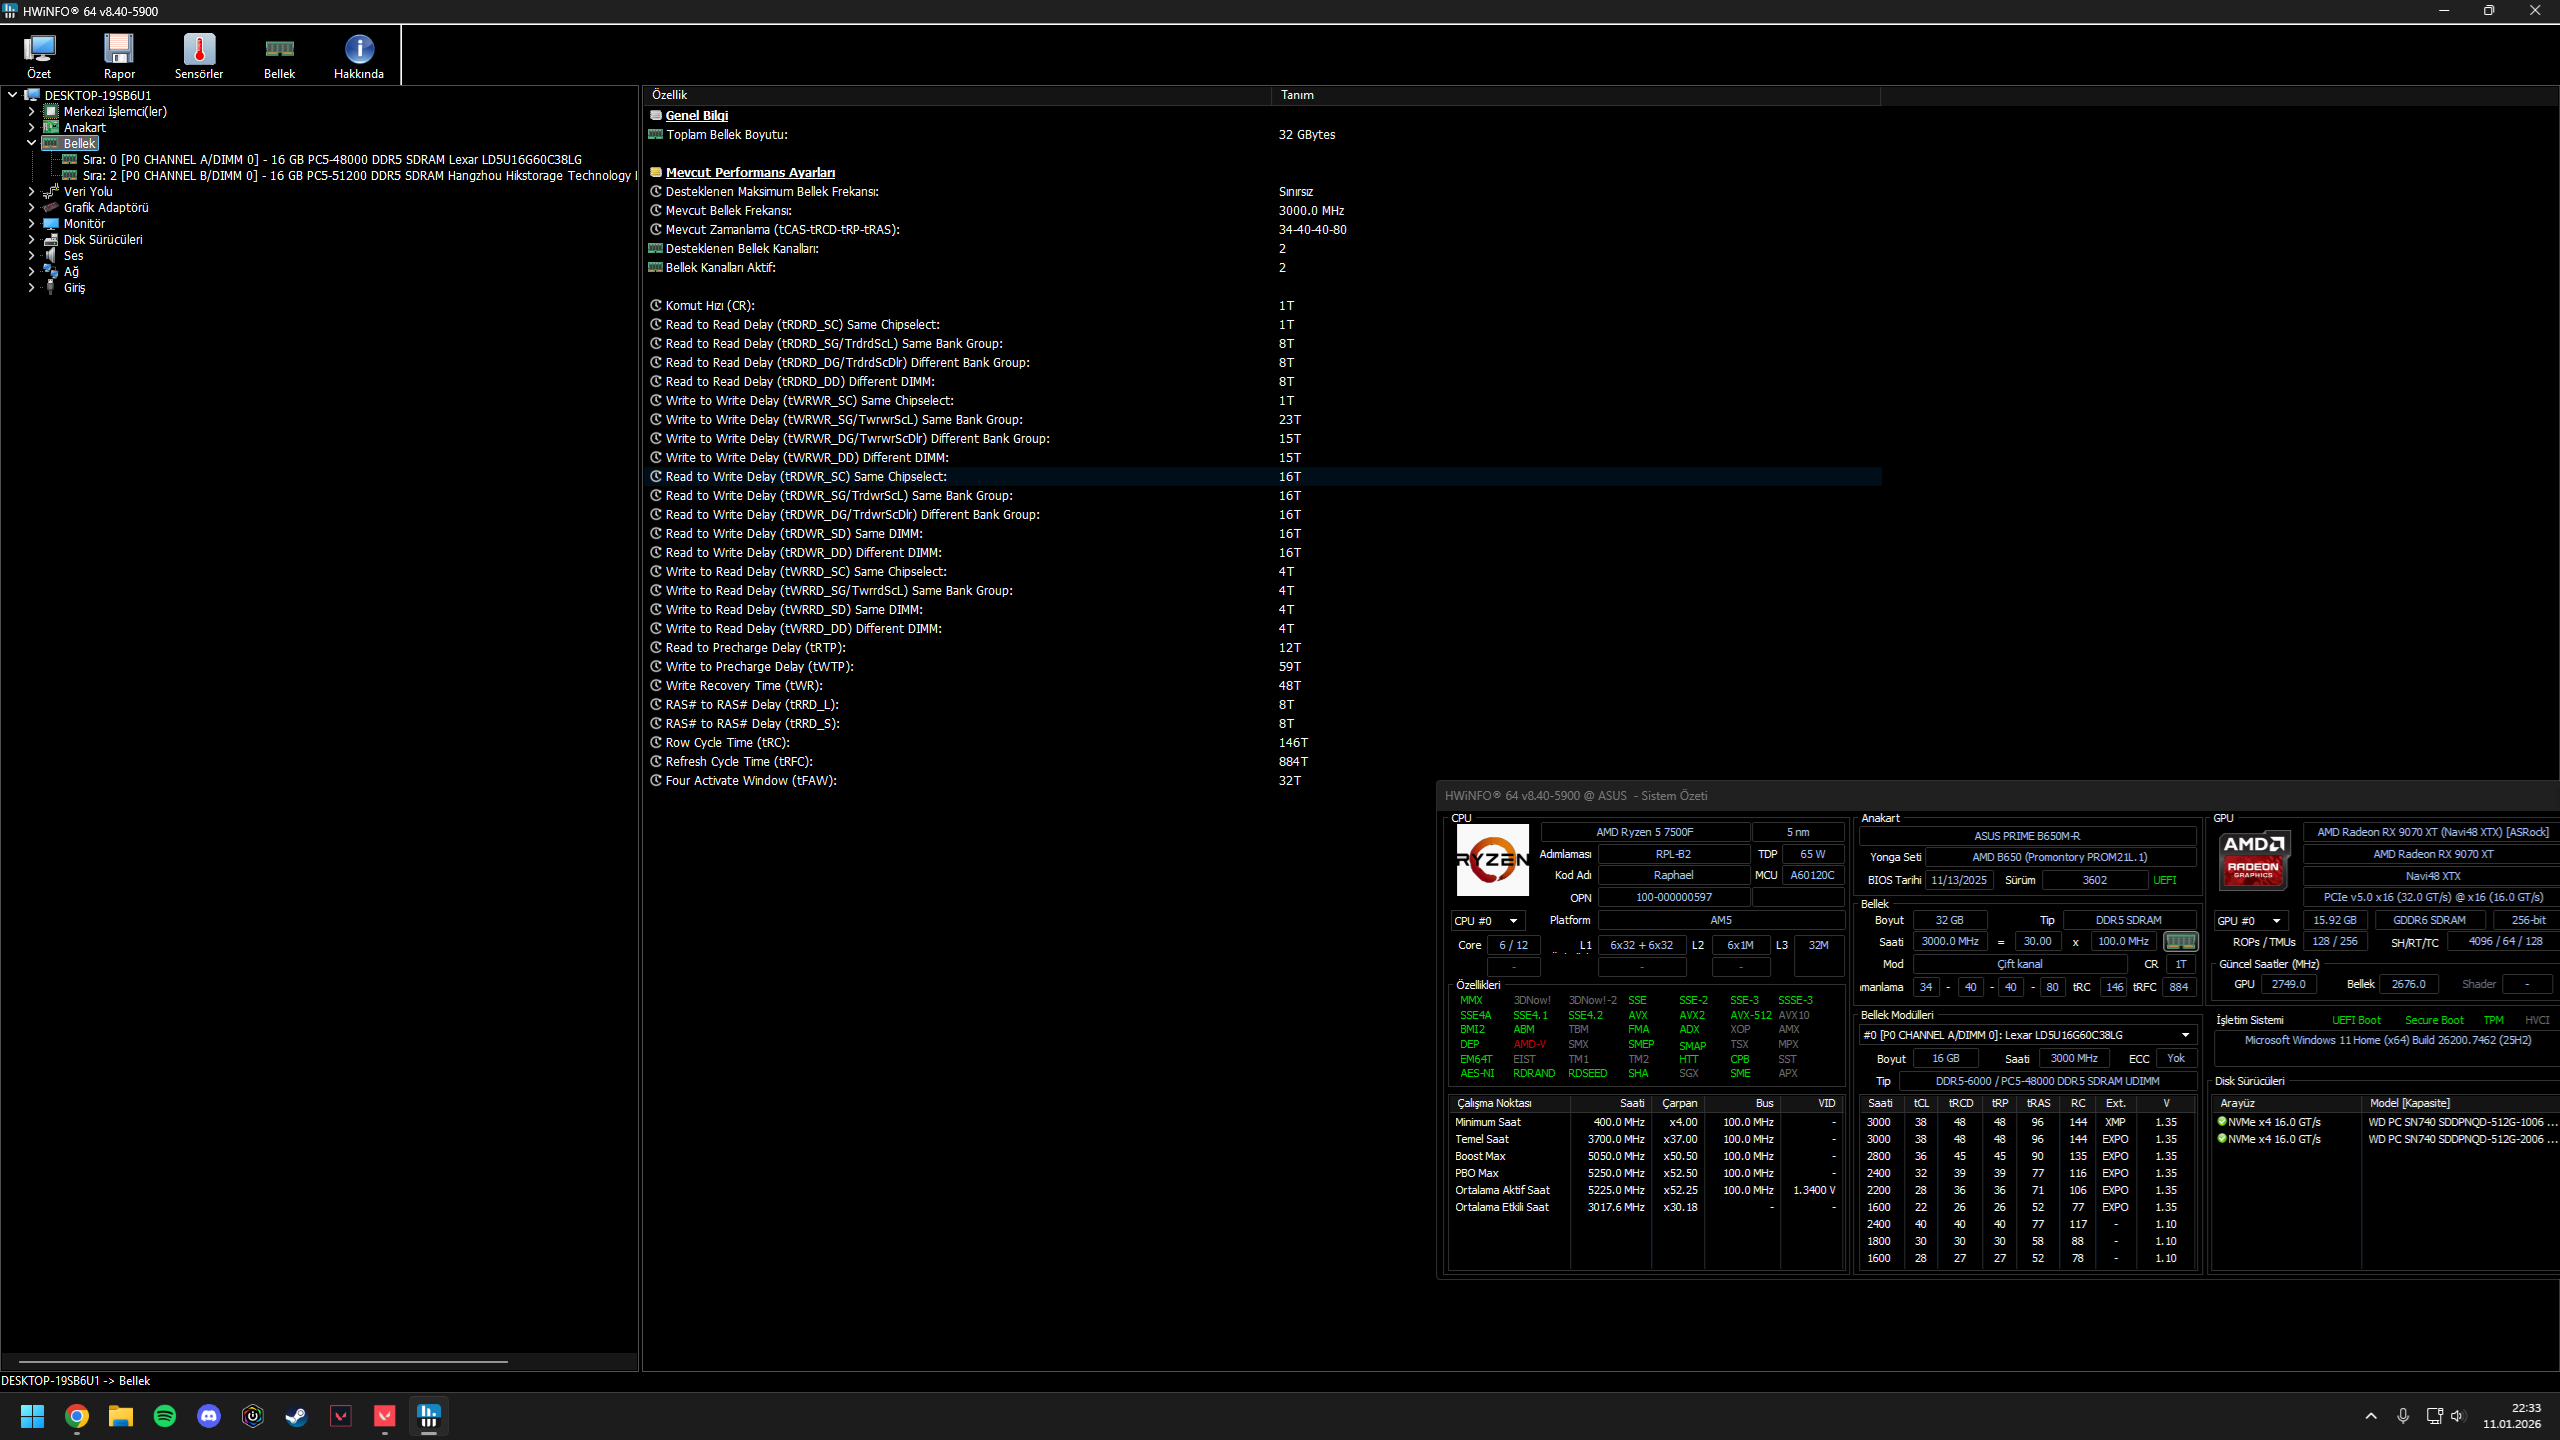Collapse the DESKTOP-19SB6U1 root node

point(13,95)
